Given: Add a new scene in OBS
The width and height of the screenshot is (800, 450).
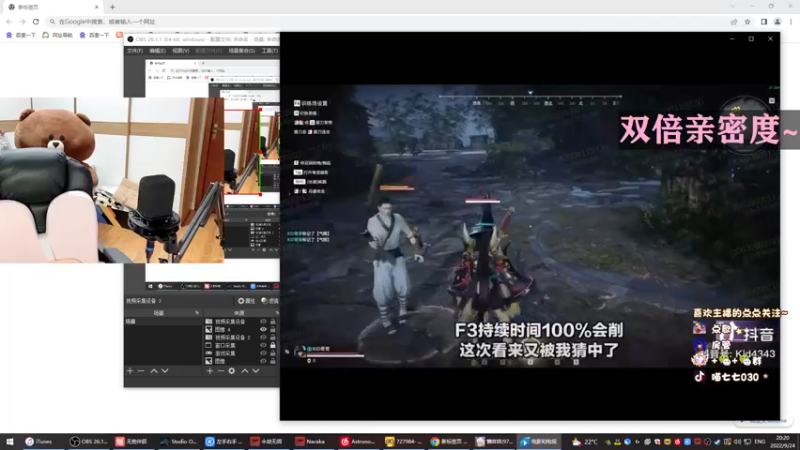Looking at the screenshot, I should click(x=130, y=371).
